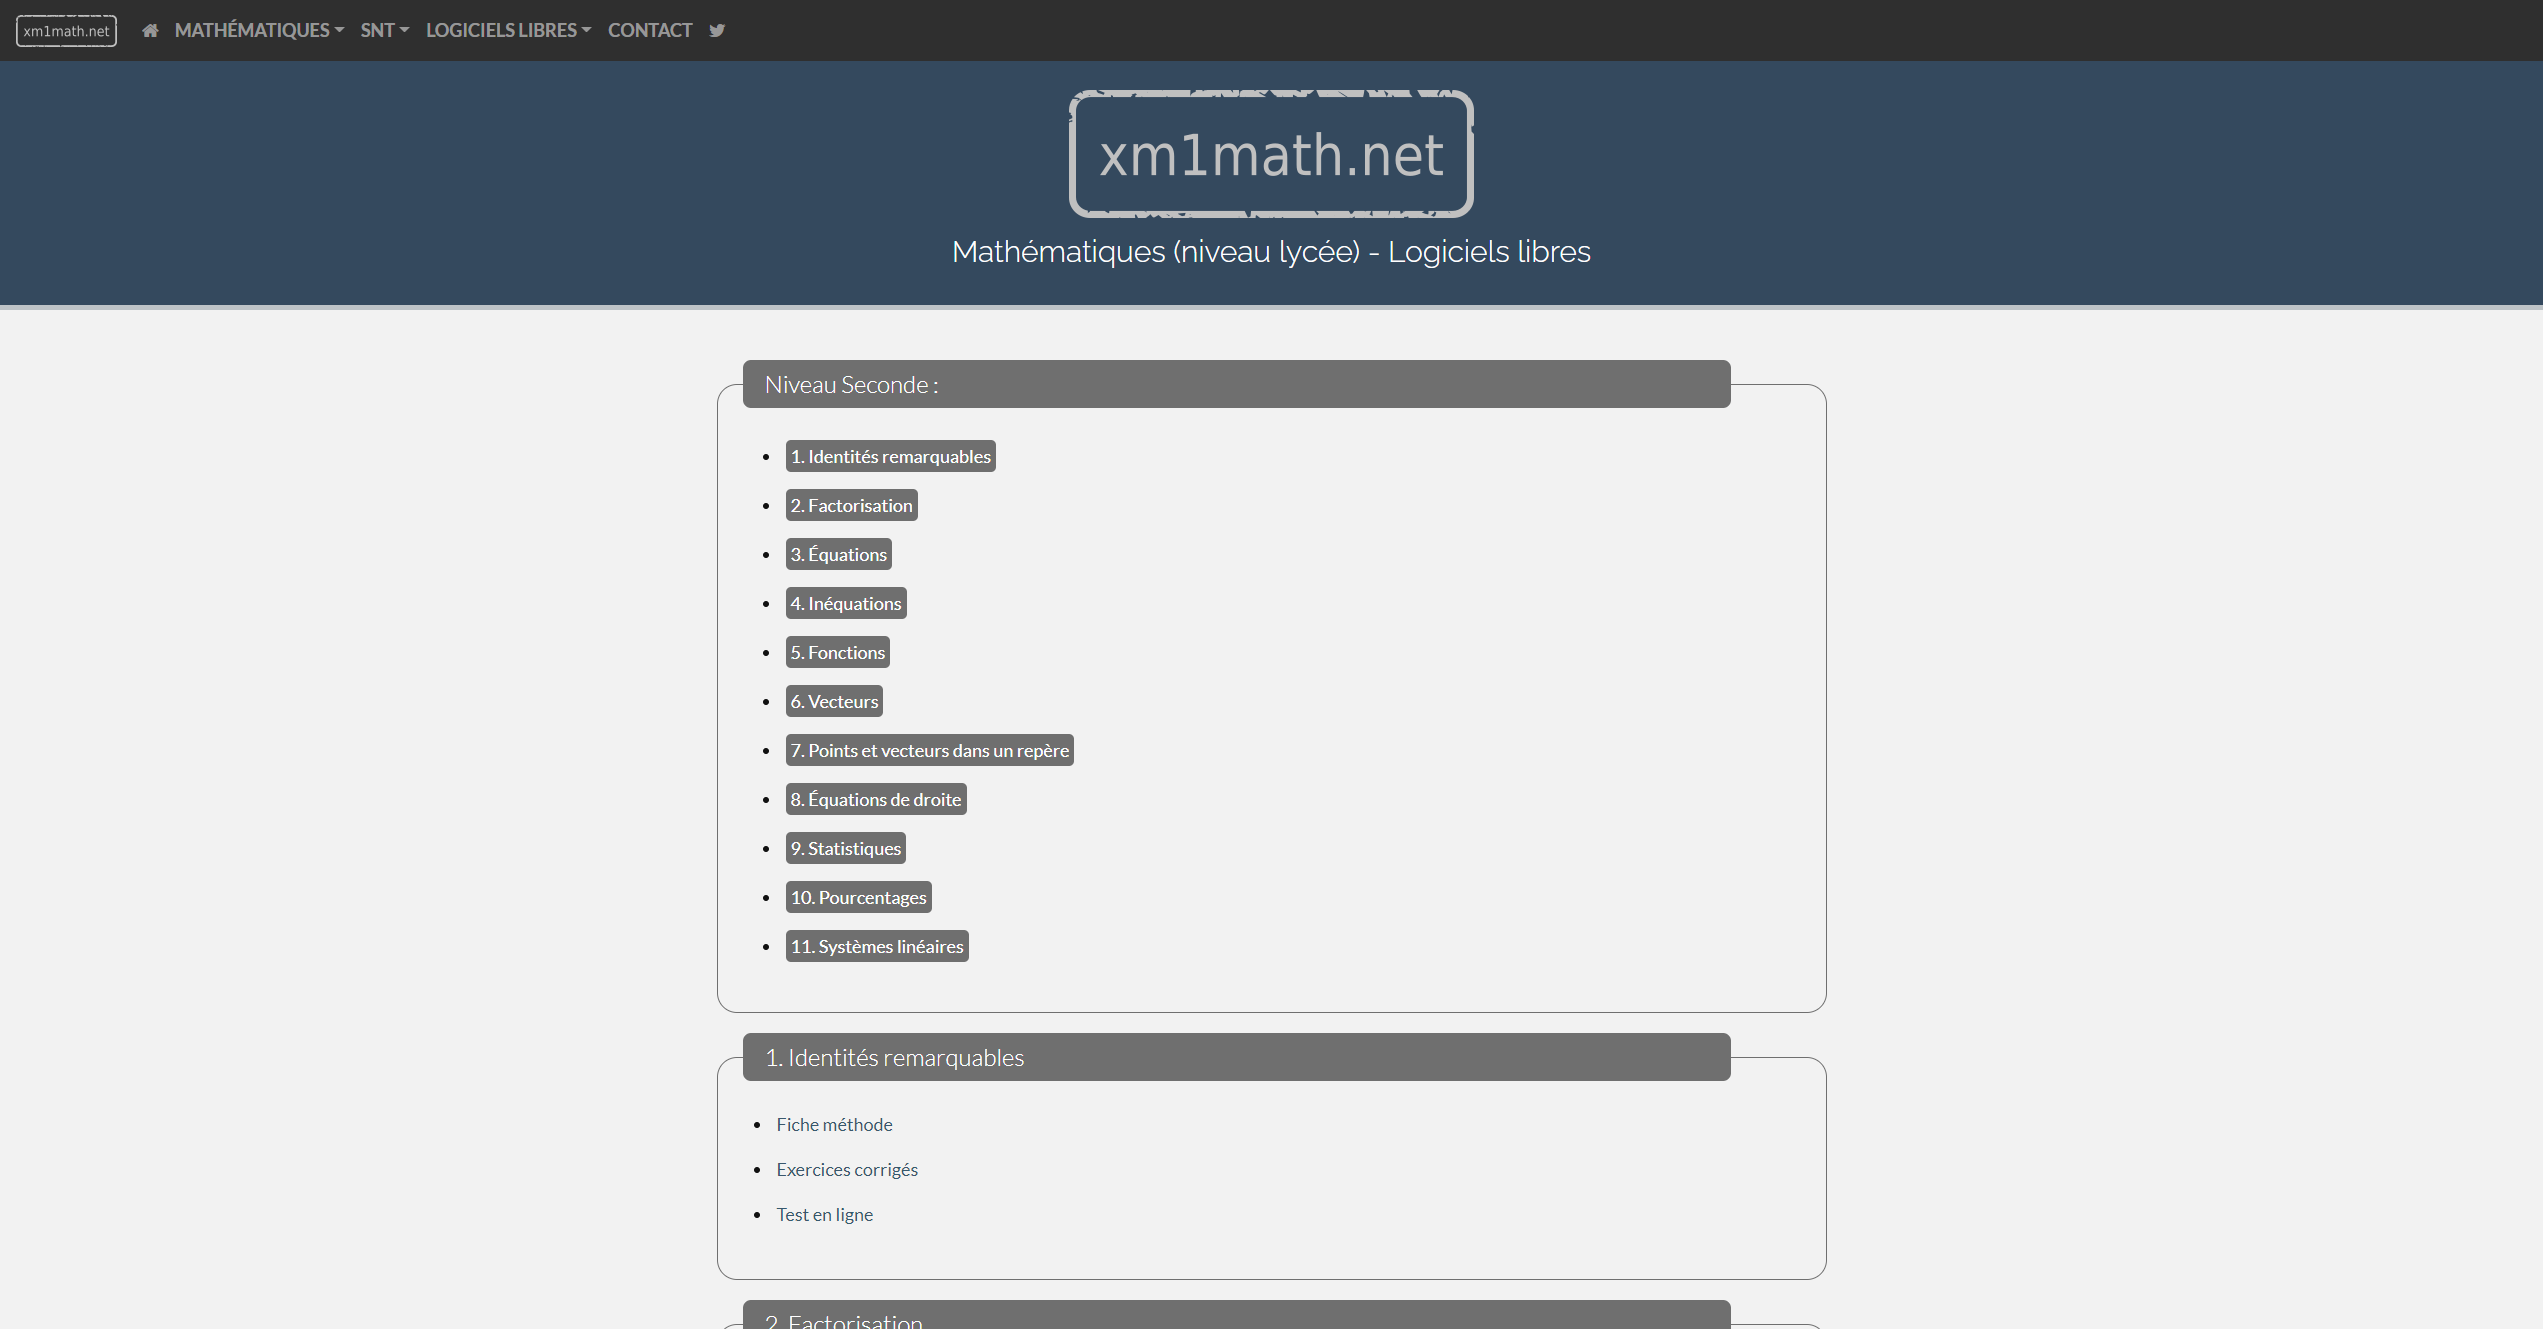Viewport: 2543px width, 1329px height.
Task: Open Fiche méthode for identités remarquables
Action: point(836,1122)
